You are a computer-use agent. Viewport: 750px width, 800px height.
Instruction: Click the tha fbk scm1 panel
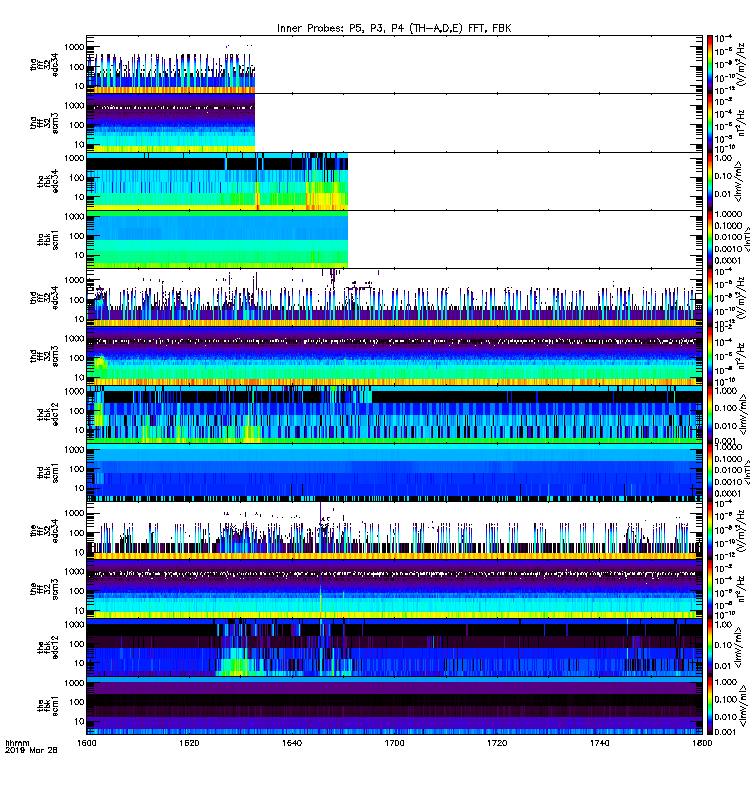(x=217, y=240)
